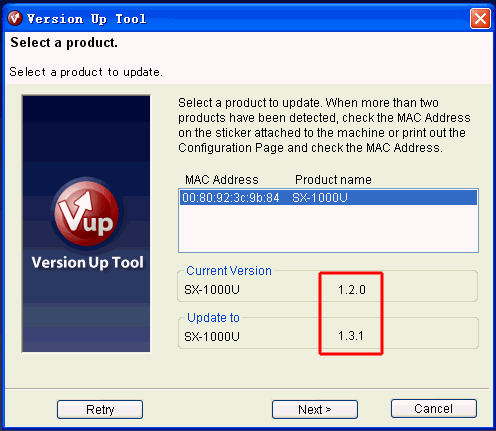Click the MAC Address column header
This screenshot has height=431, width=496.
[x=222, y=180]
